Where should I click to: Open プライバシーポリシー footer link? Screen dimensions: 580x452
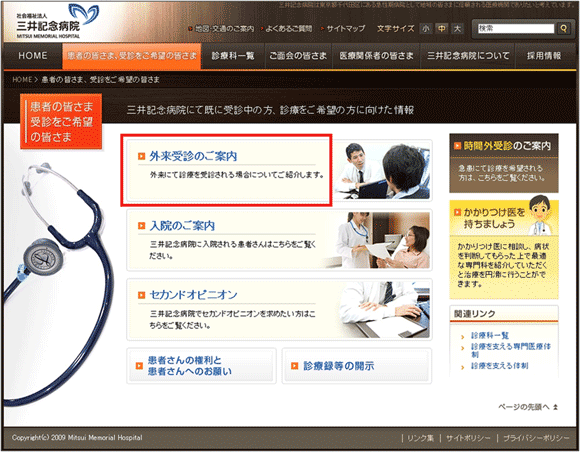536,438
